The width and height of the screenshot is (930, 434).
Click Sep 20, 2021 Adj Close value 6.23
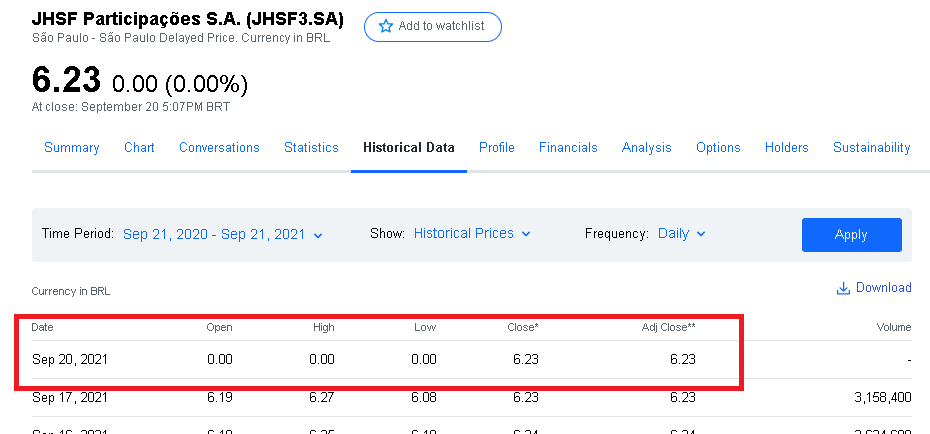coord(682,359)
